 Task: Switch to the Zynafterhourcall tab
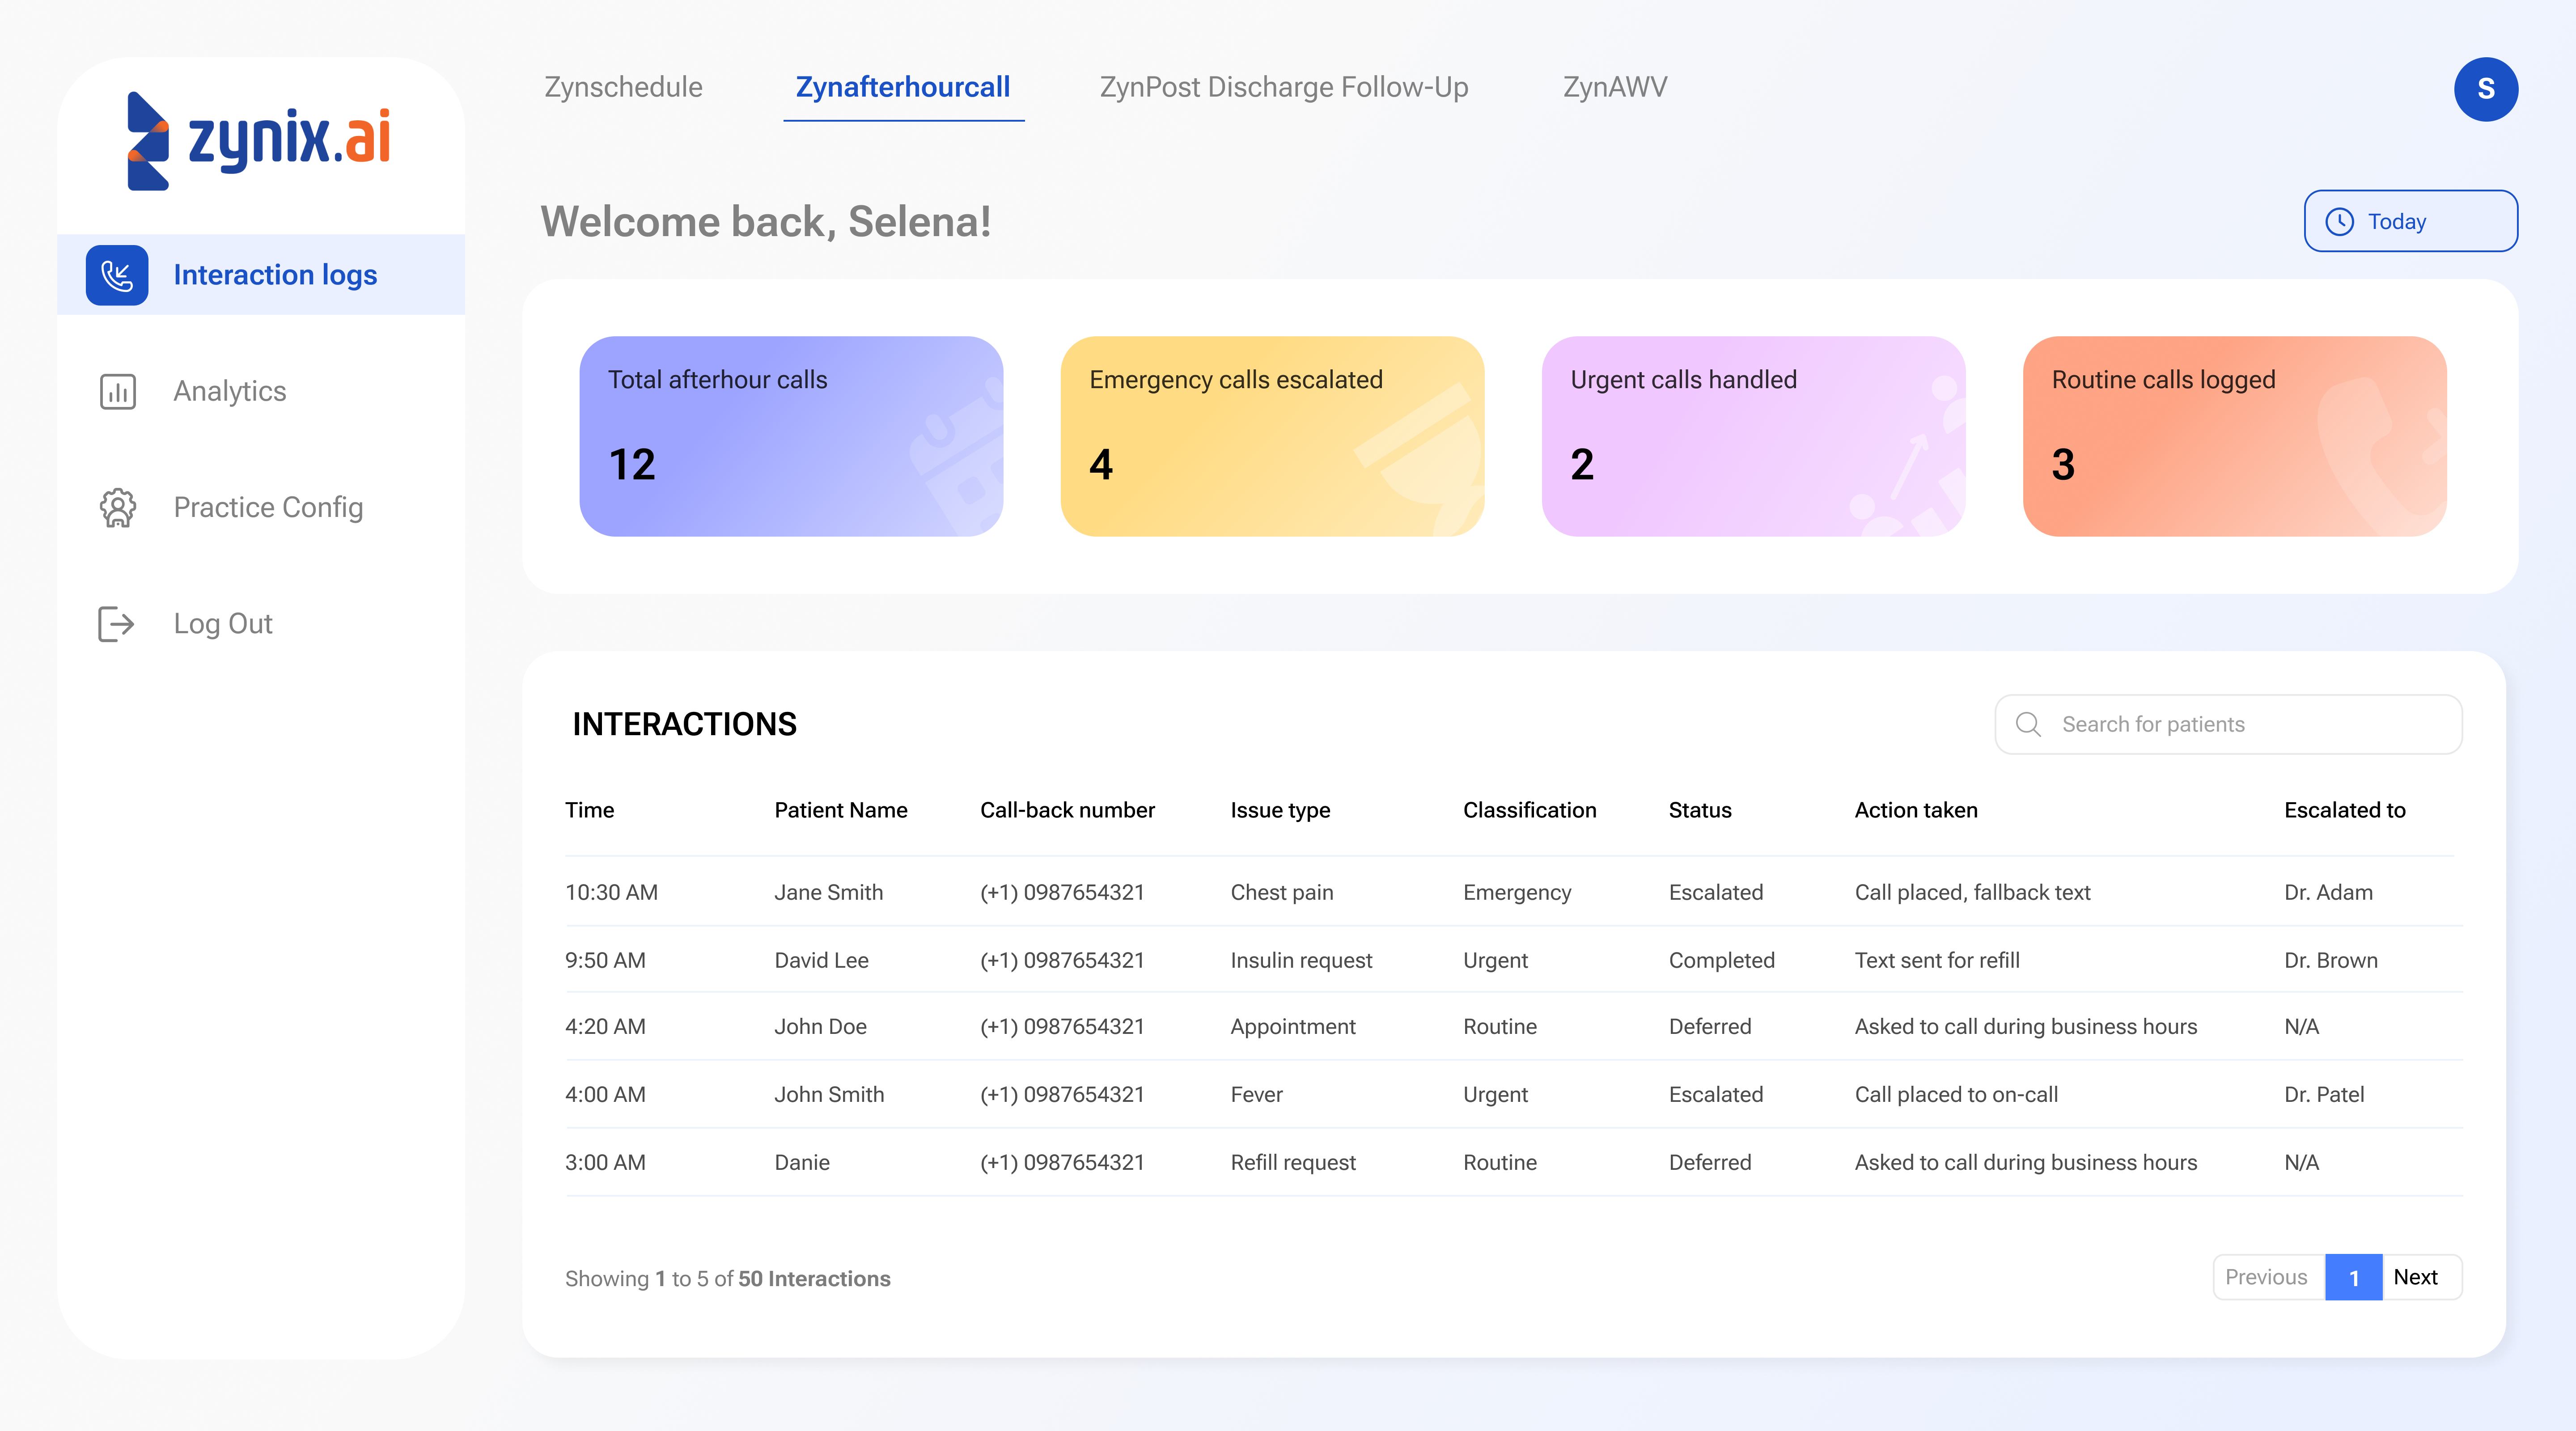pos(903,87)
